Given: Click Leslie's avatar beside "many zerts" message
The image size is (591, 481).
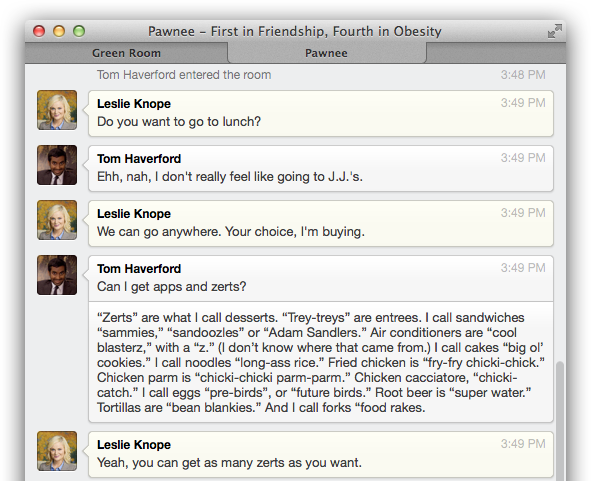Looking at the screenshot, I should click(x=57, y=451).
